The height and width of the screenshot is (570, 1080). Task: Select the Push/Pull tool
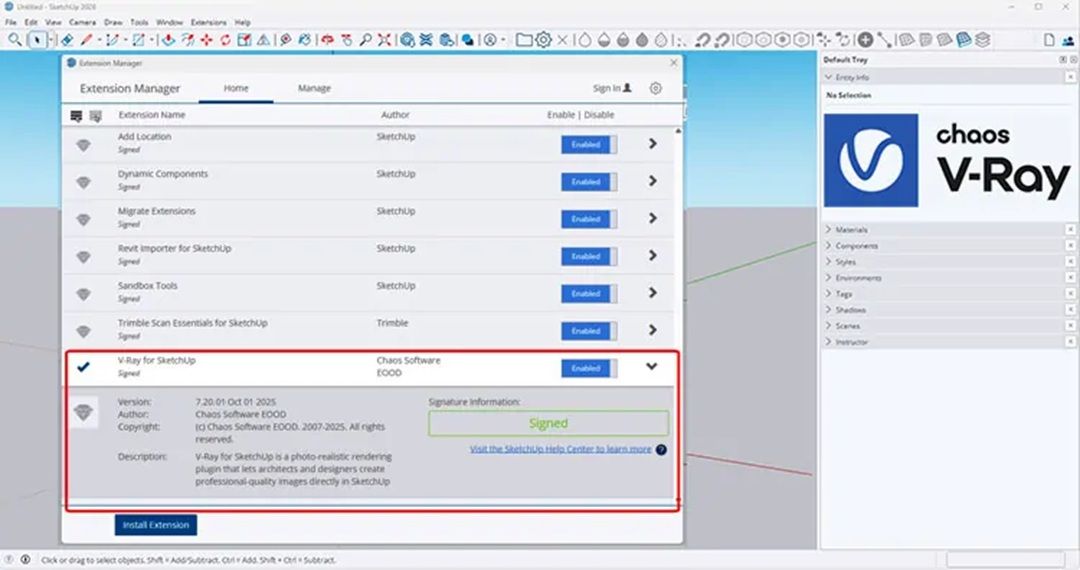click(x=168, y=40)
